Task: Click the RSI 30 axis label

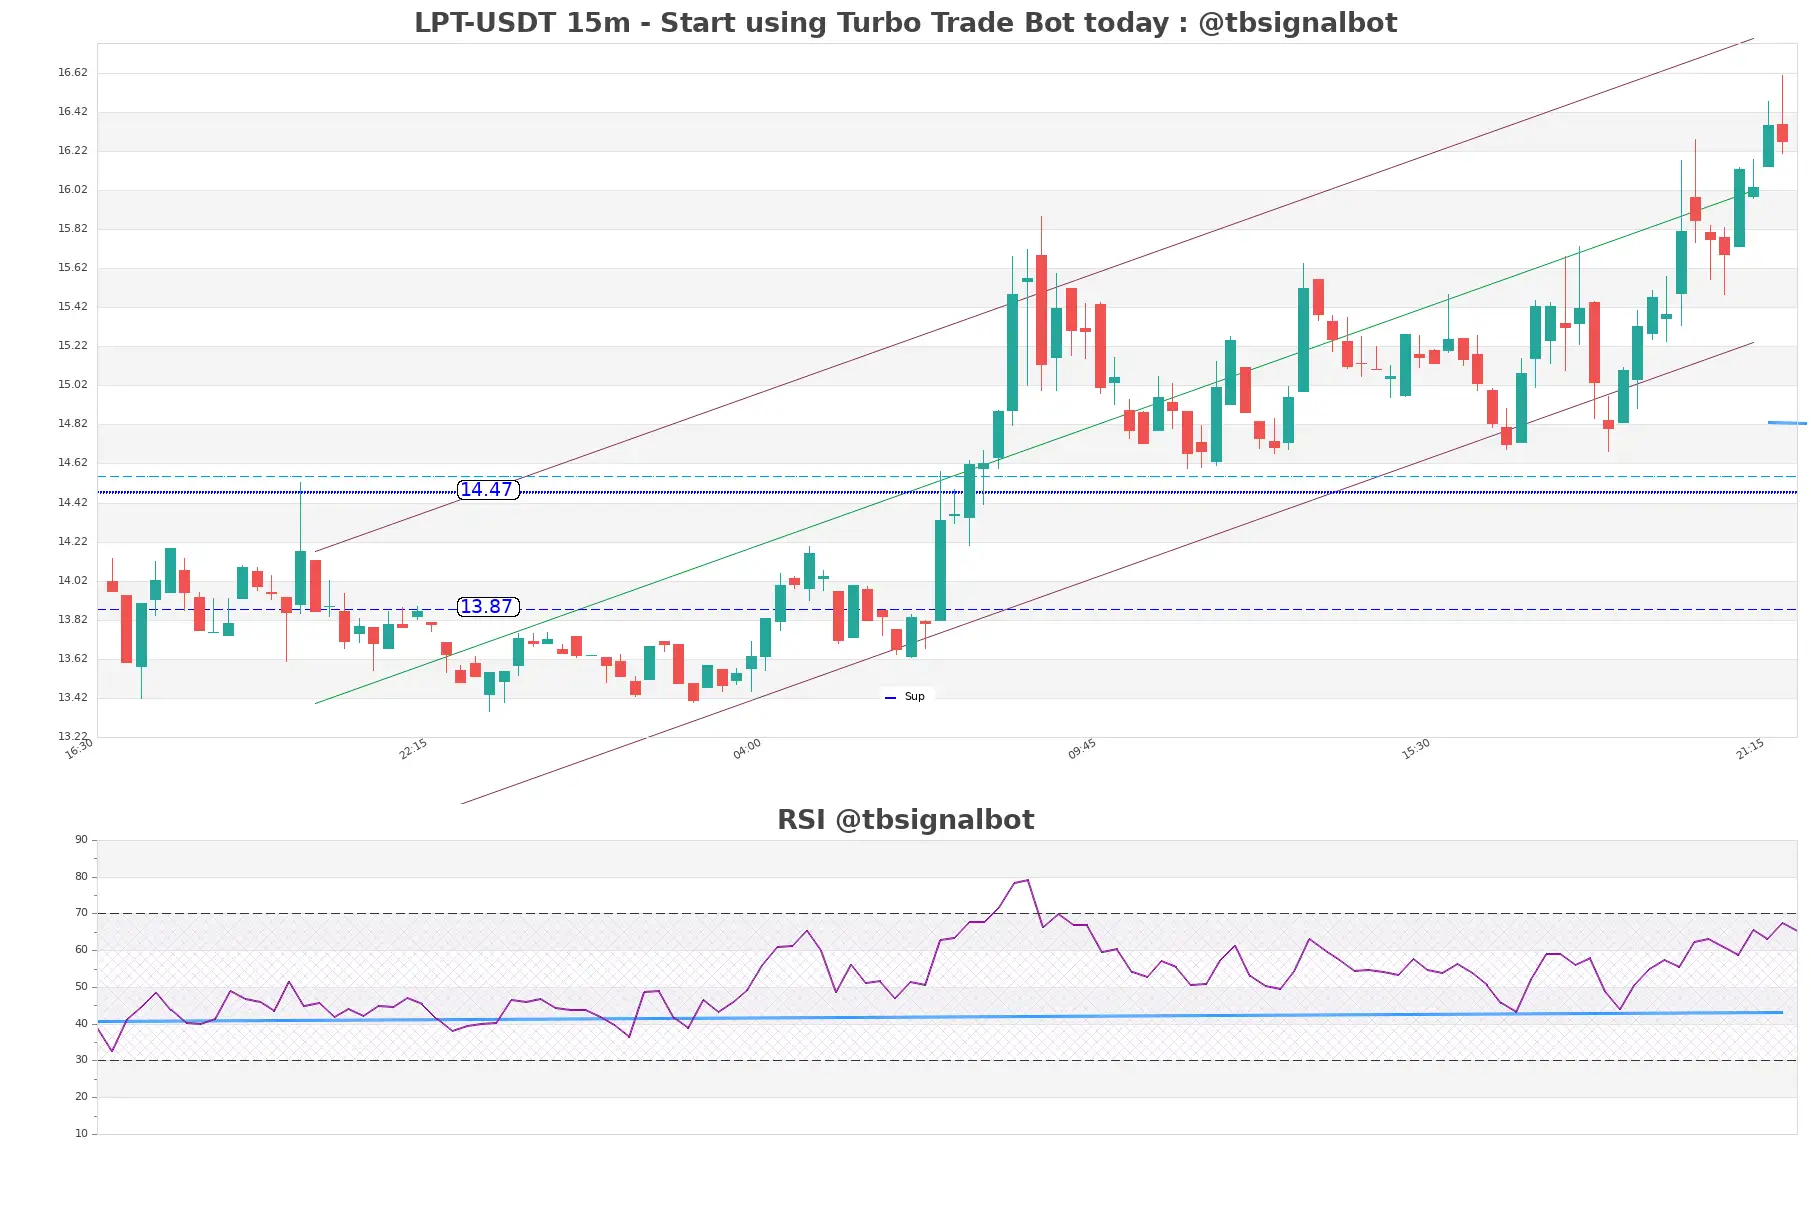Action: coord(81,1060)
